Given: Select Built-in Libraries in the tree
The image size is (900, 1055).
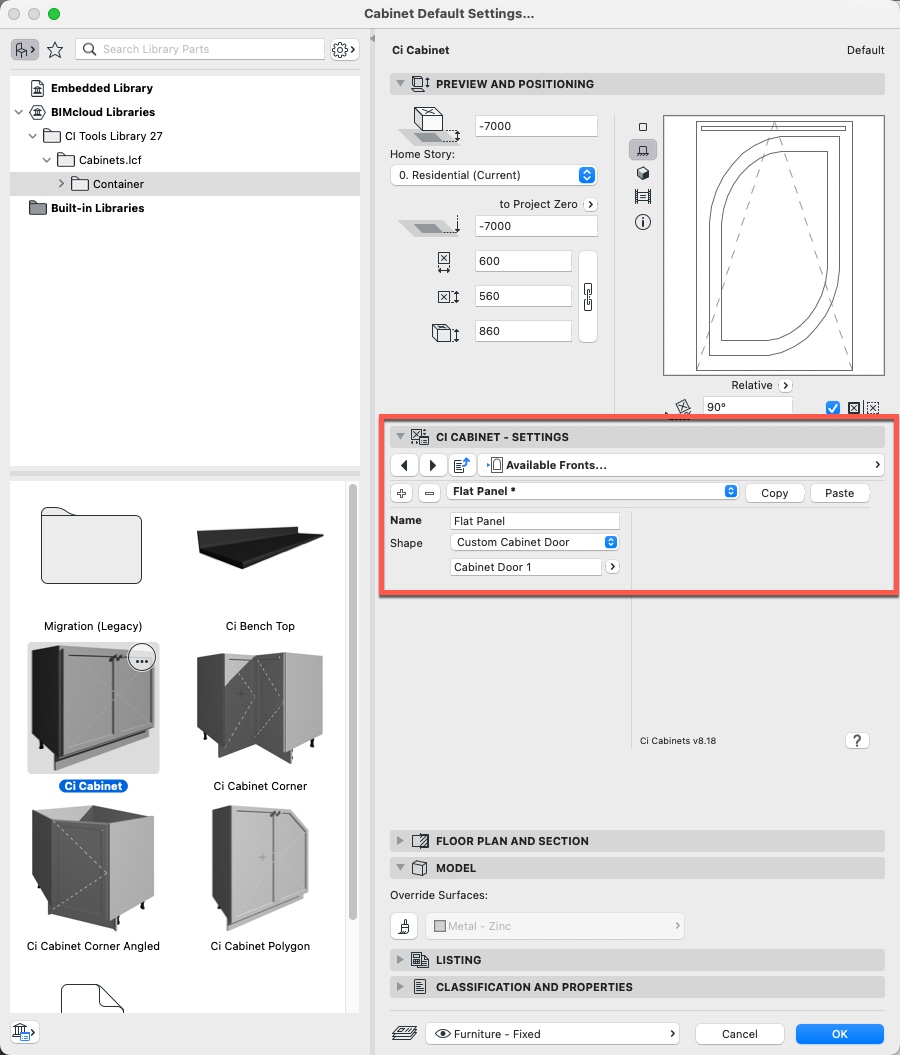Looking at the screenshot, I should point(98,208).
